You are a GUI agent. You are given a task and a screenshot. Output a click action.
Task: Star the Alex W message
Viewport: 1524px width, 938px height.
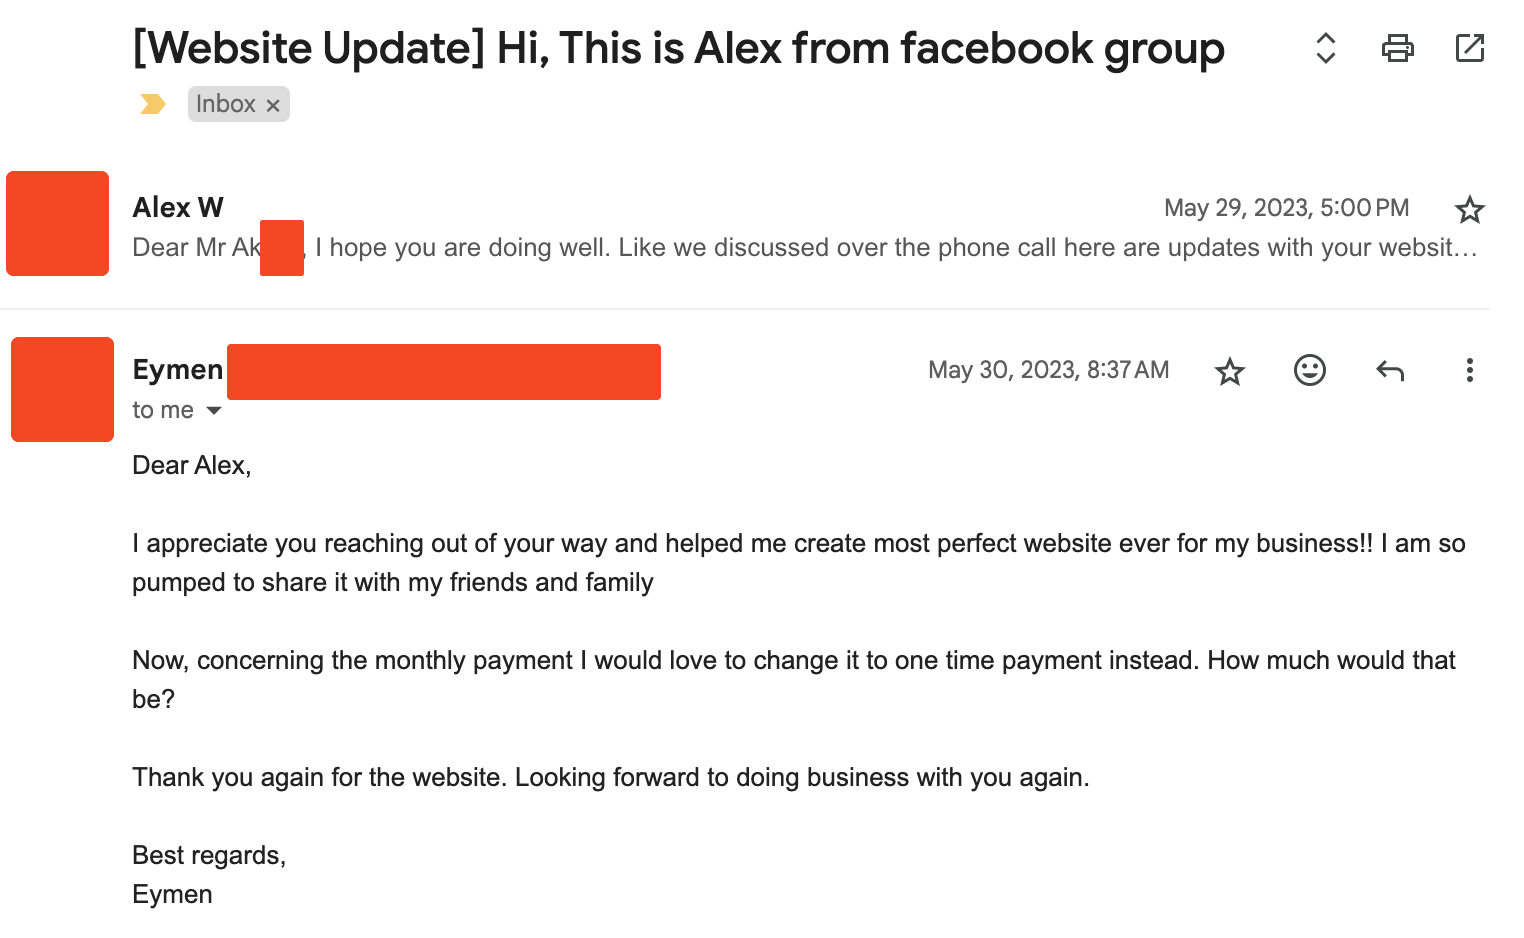tap(1469, 209)
